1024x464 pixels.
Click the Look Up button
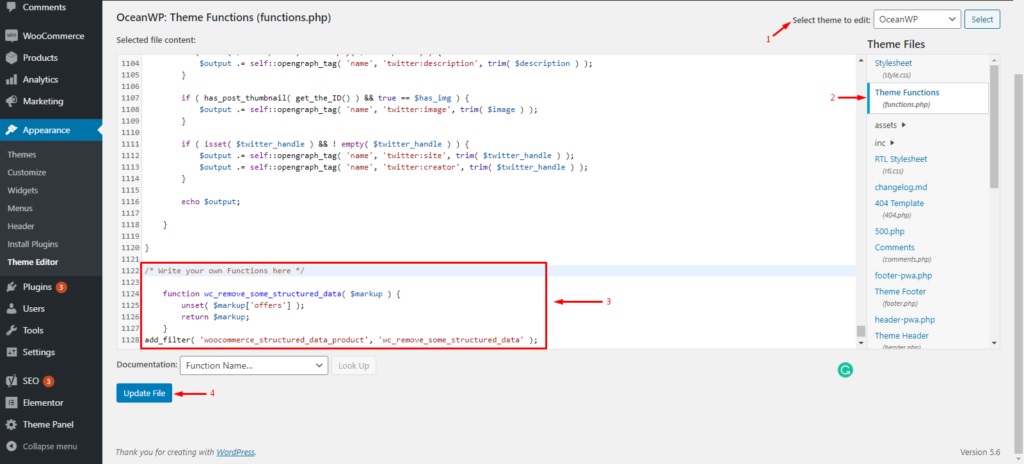coord(353,365)
